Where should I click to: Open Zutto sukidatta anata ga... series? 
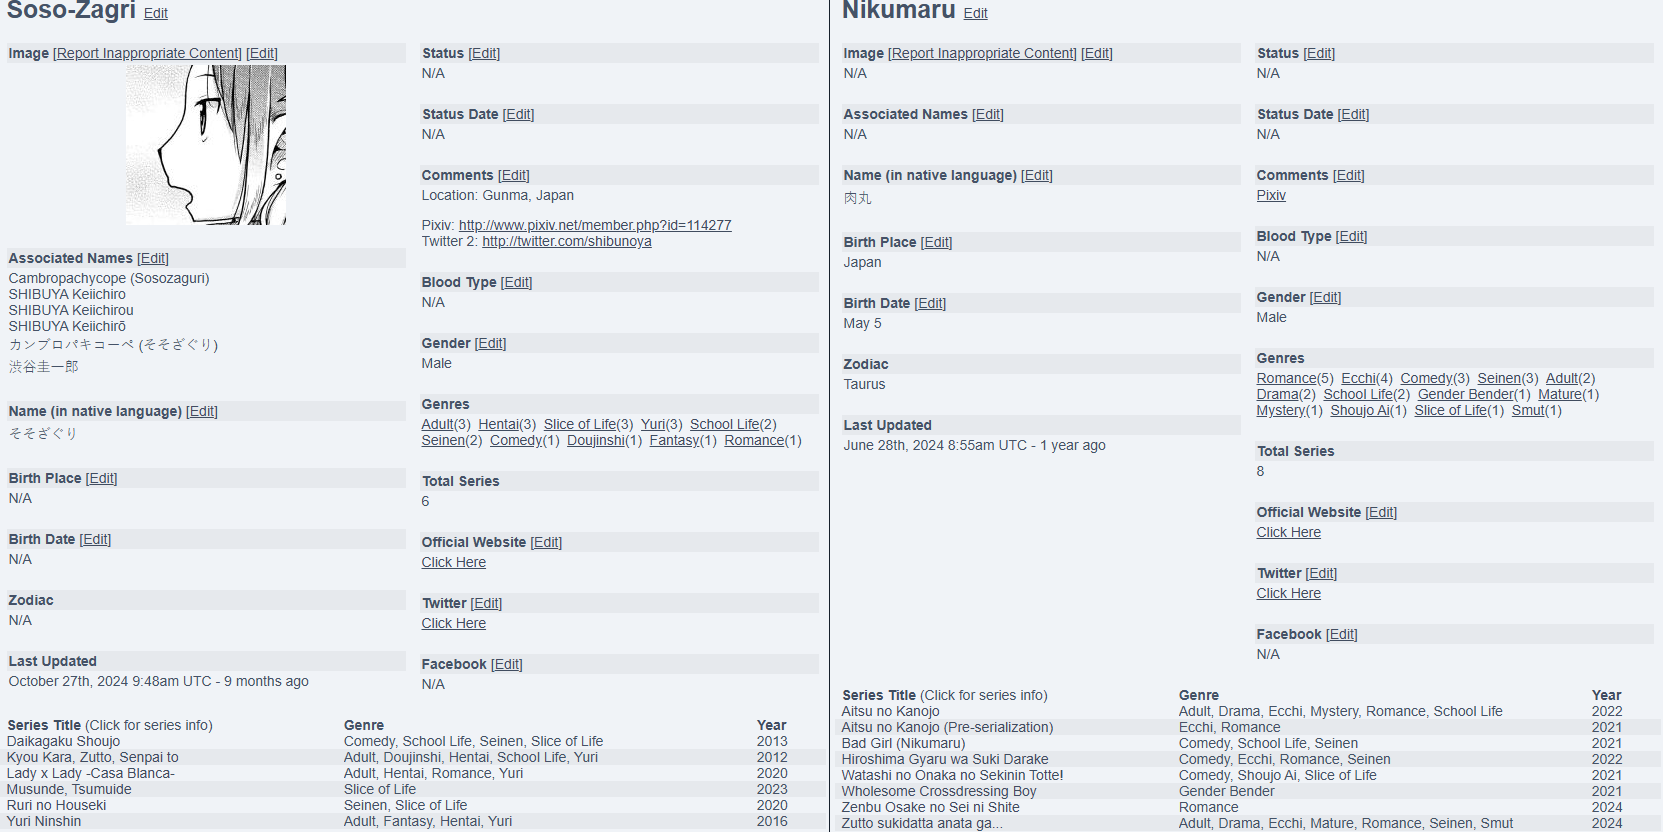(922, 823)
